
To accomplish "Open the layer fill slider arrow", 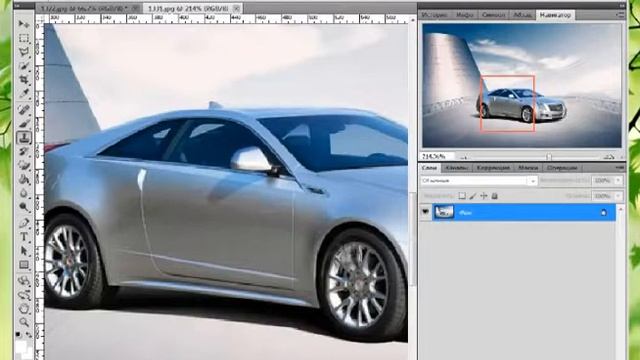I will click(x=618, y=196).
